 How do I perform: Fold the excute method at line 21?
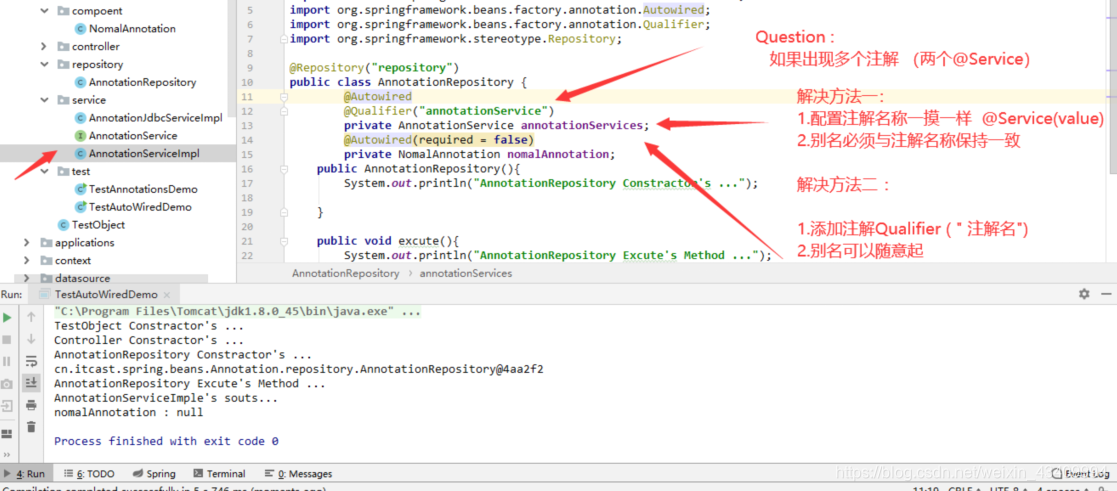point(284,241)
